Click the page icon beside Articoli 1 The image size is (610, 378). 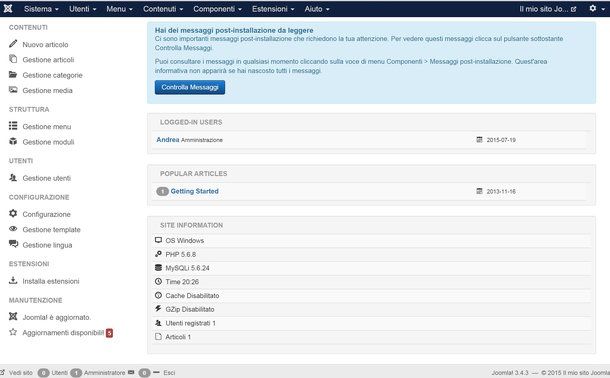tap(158, 336)
